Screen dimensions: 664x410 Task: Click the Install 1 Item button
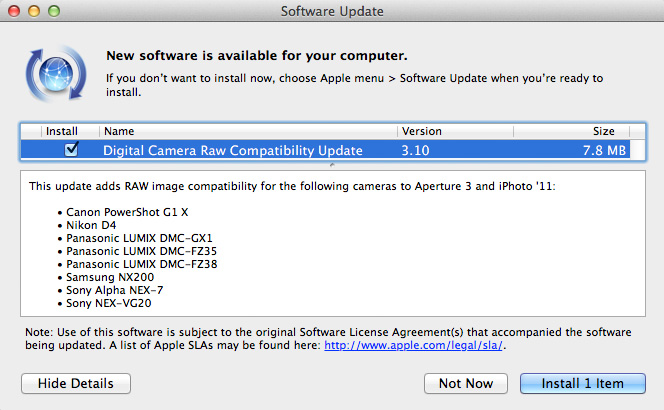pyautogui.click(x=583, y=383)
